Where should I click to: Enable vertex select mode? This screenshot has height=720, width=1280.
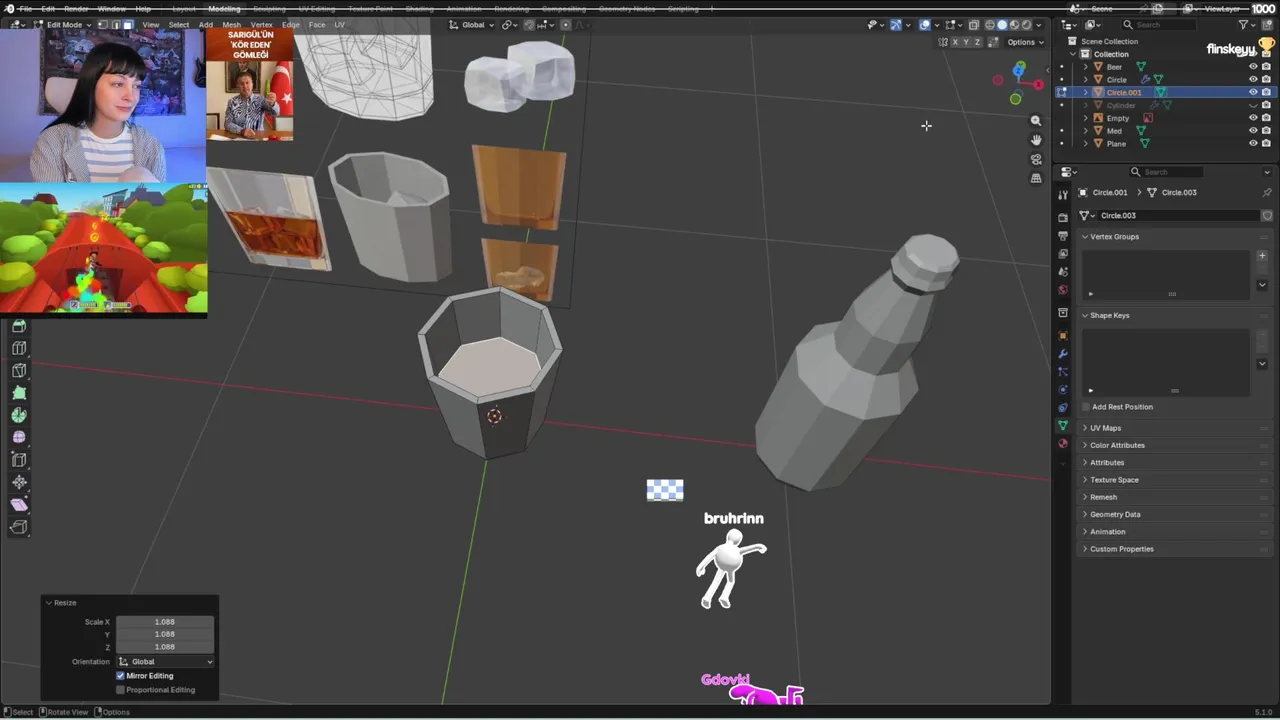coord(102,24)
